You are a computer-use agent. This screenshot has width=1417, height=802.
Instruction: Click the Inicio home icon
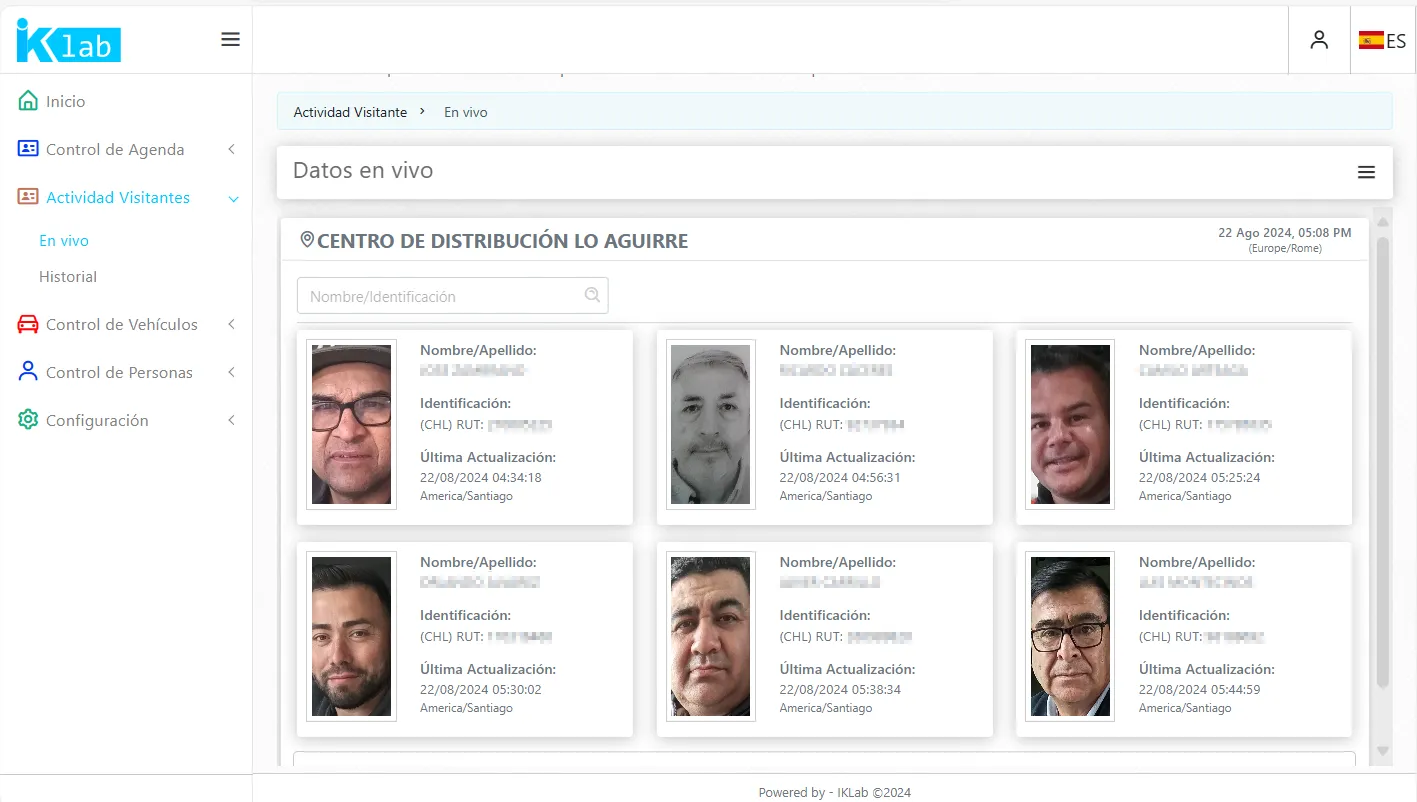point(28,101)
